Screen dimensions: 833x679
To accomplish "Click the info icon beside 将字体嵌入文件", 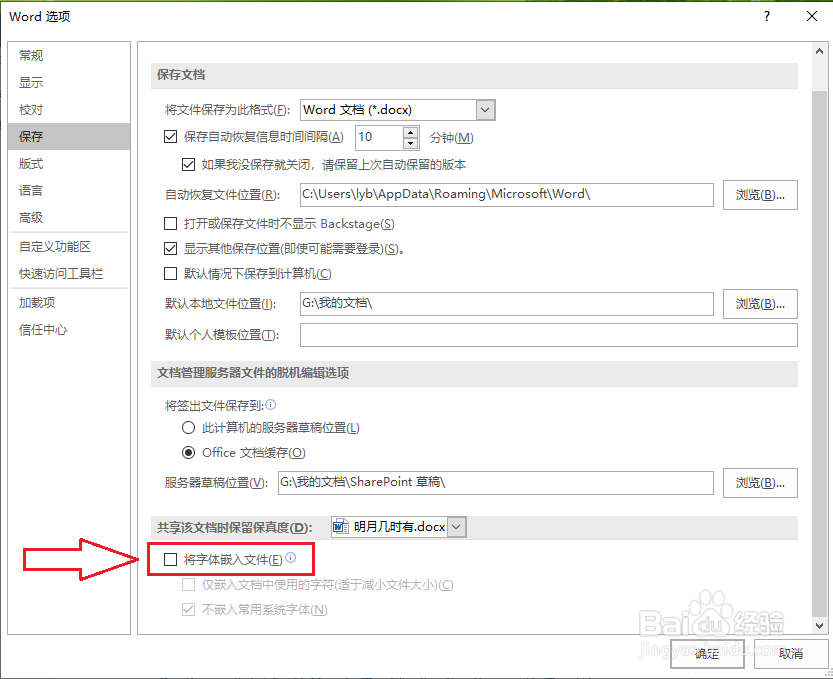I will click(290, 559).
